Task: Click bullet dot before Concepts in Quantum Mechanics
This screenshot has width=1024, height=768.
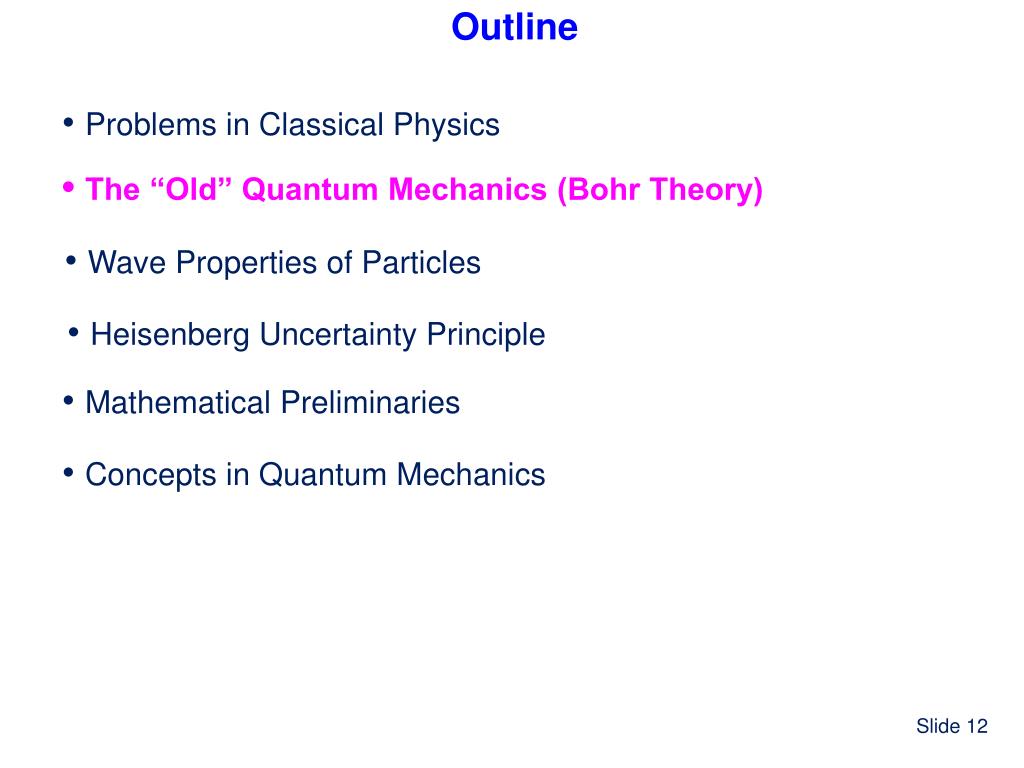Action: point(69,472)
